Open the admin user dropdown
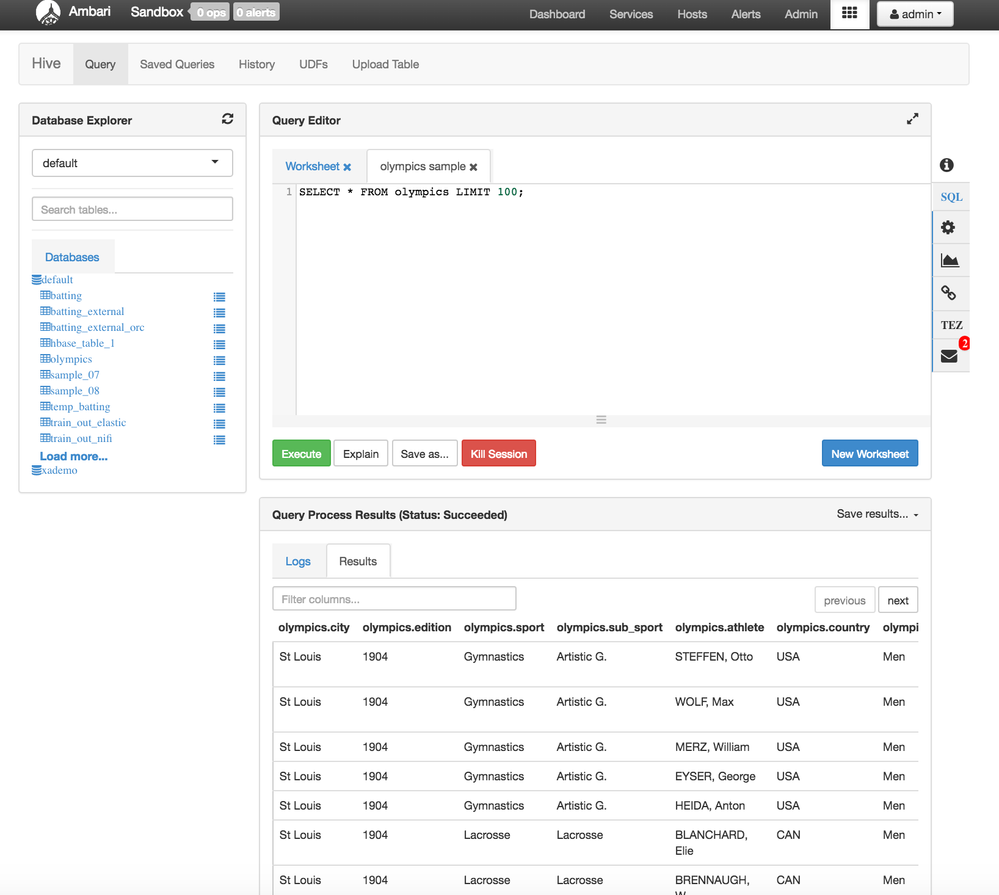Viewport: 999px width, 895px height. 915,14
